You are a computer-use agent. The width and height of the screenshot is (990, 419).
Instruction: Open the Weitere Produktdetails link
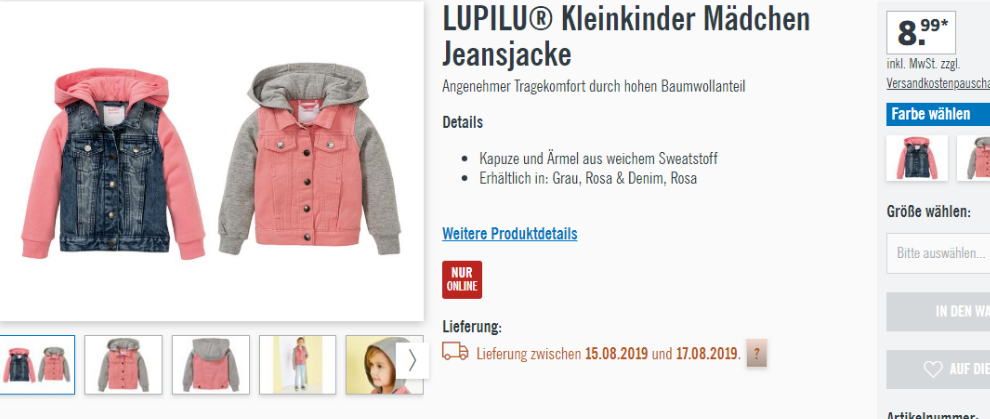click(510, 233)
